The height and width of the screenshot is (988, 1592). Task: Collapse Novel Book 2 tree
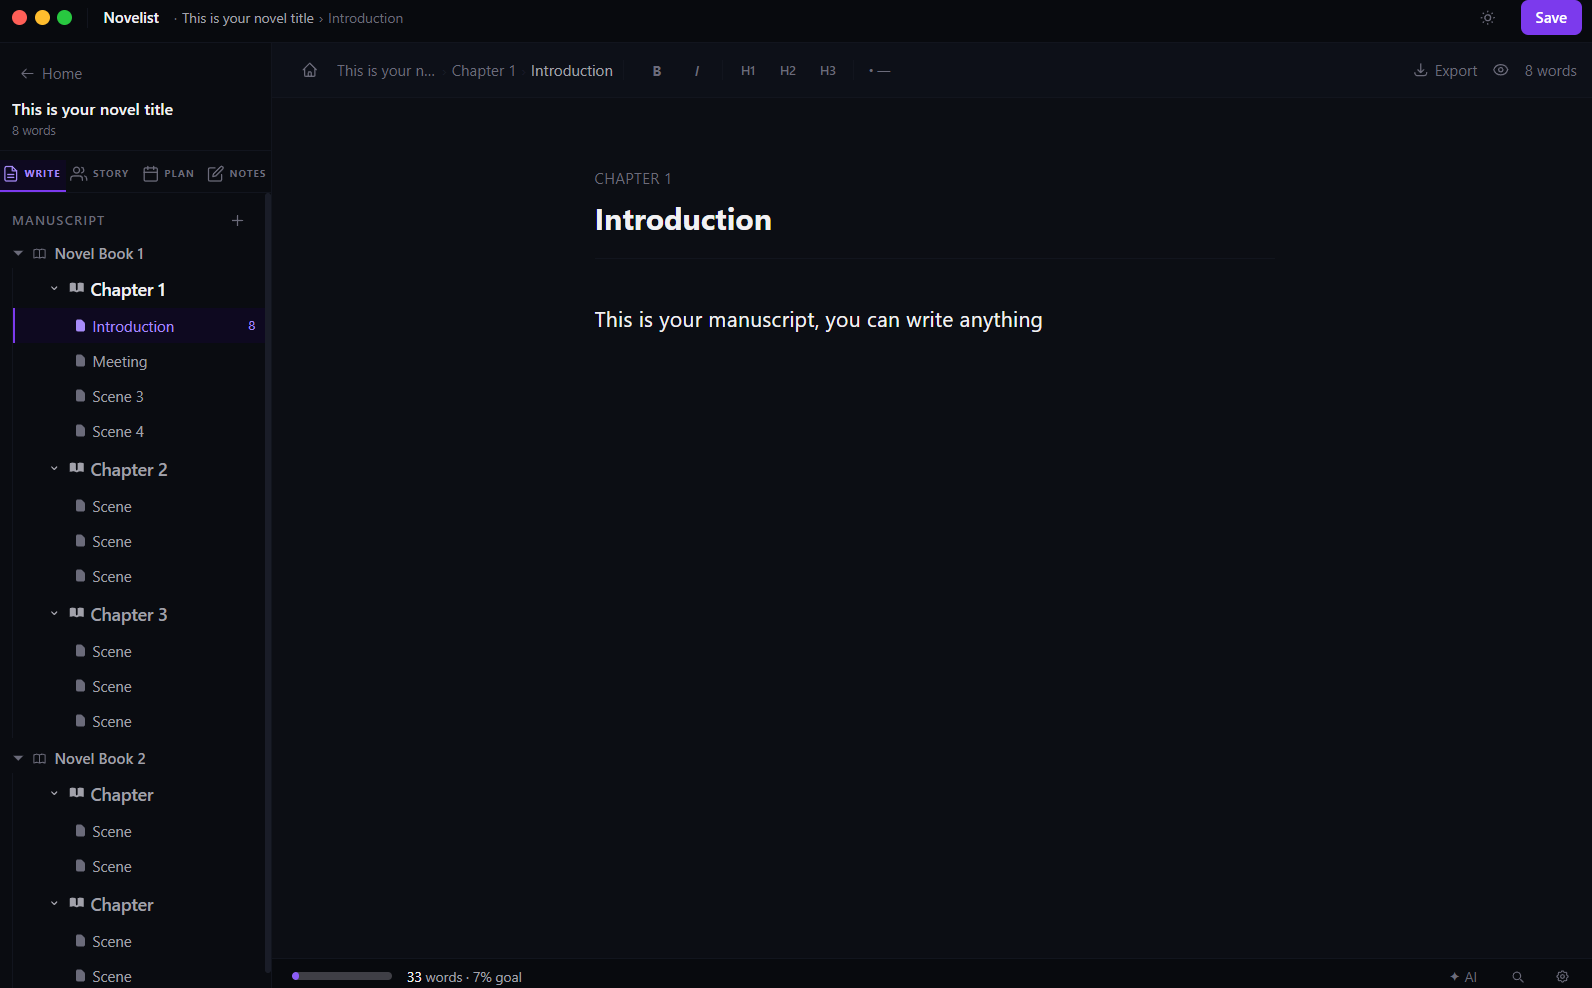(18, 759)
